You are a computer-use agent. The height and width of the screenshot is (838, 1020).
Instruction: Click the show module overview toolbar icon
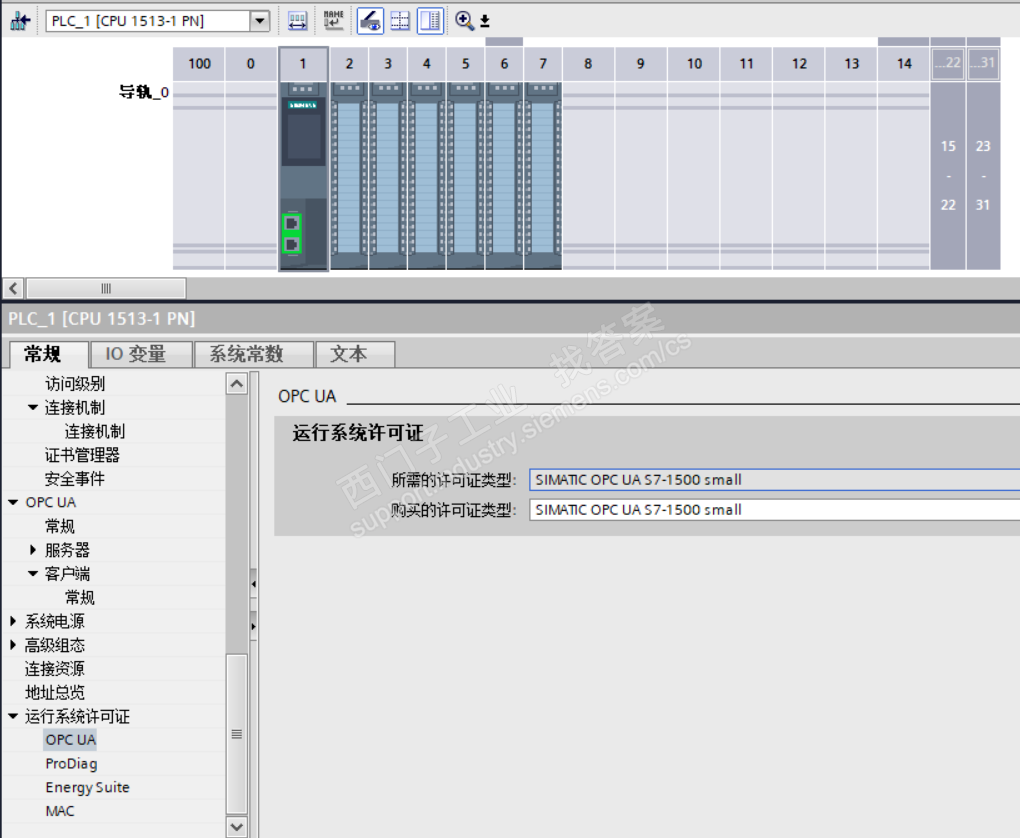pos(297,21)
